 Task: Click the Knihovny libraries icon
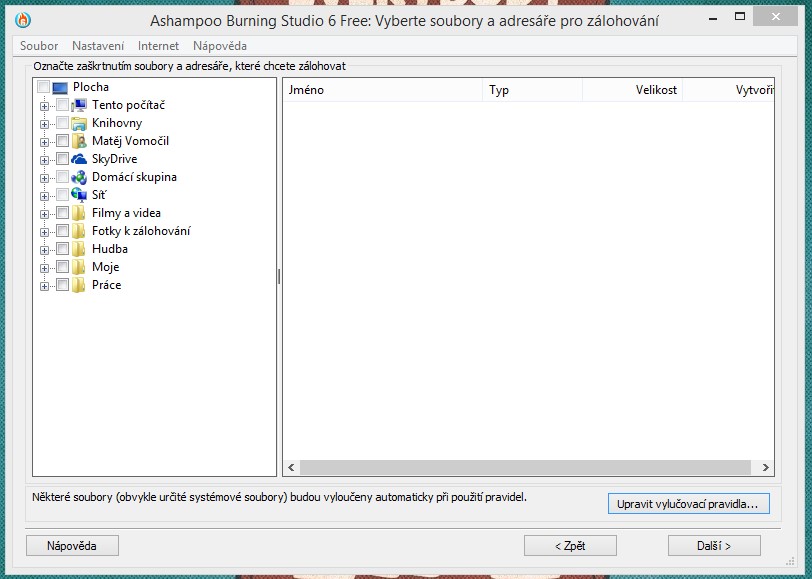(79, 123)
